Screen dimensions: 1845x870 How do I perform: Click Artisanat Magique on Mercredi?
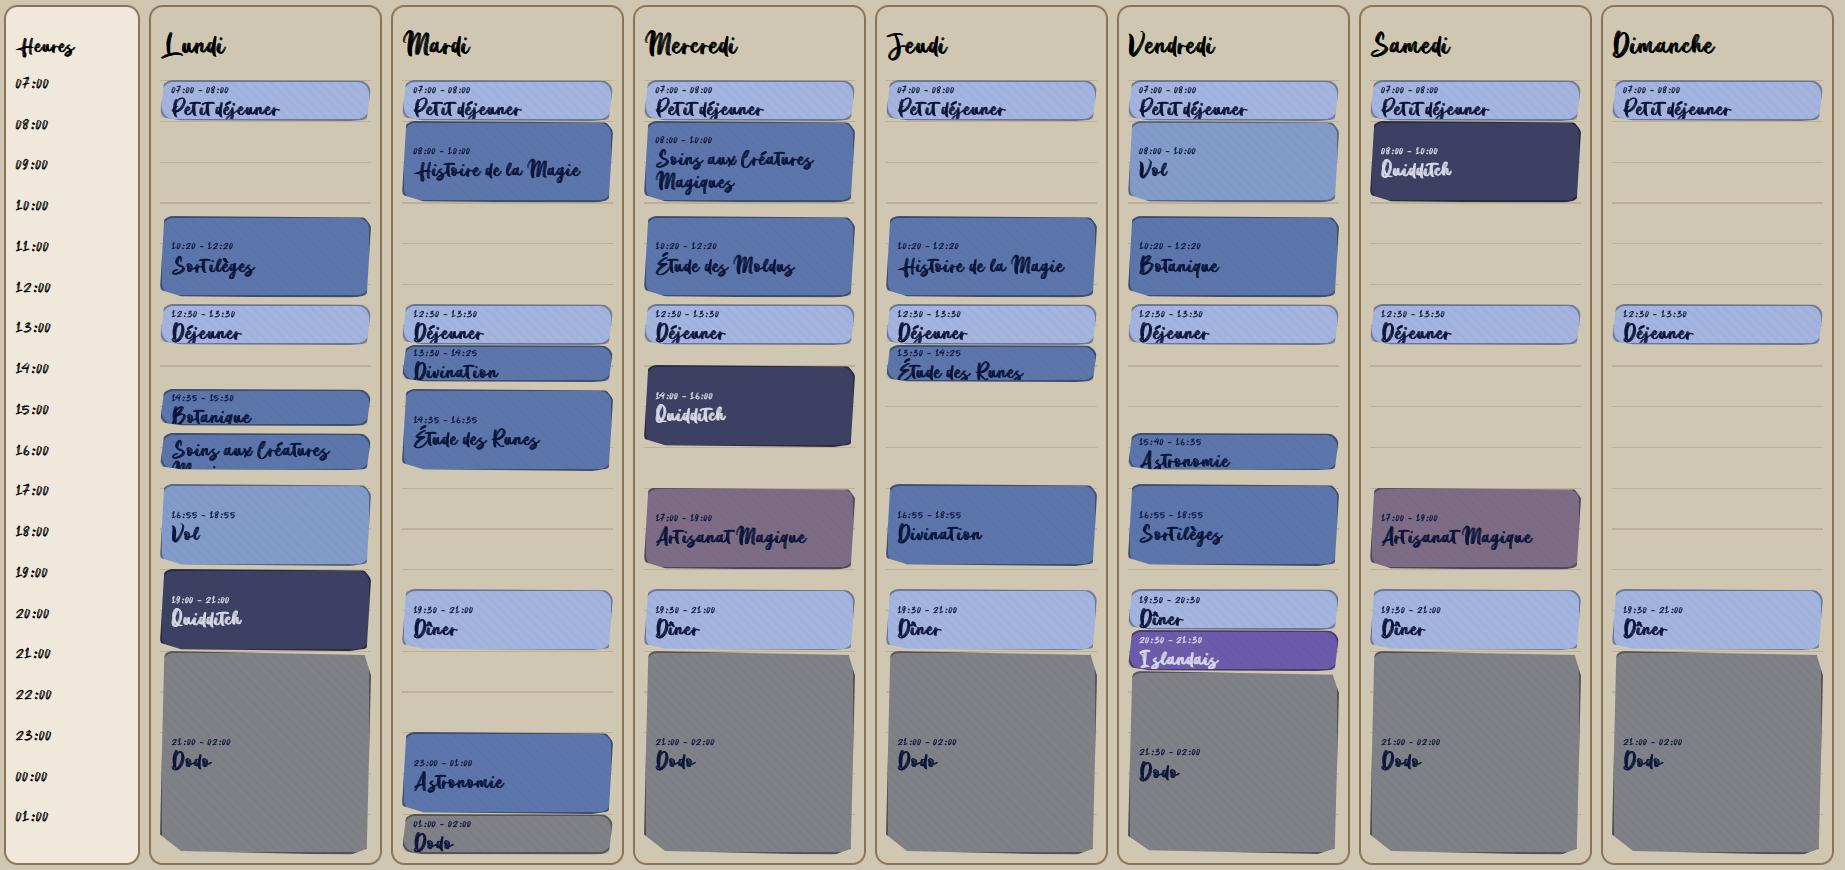749,529
